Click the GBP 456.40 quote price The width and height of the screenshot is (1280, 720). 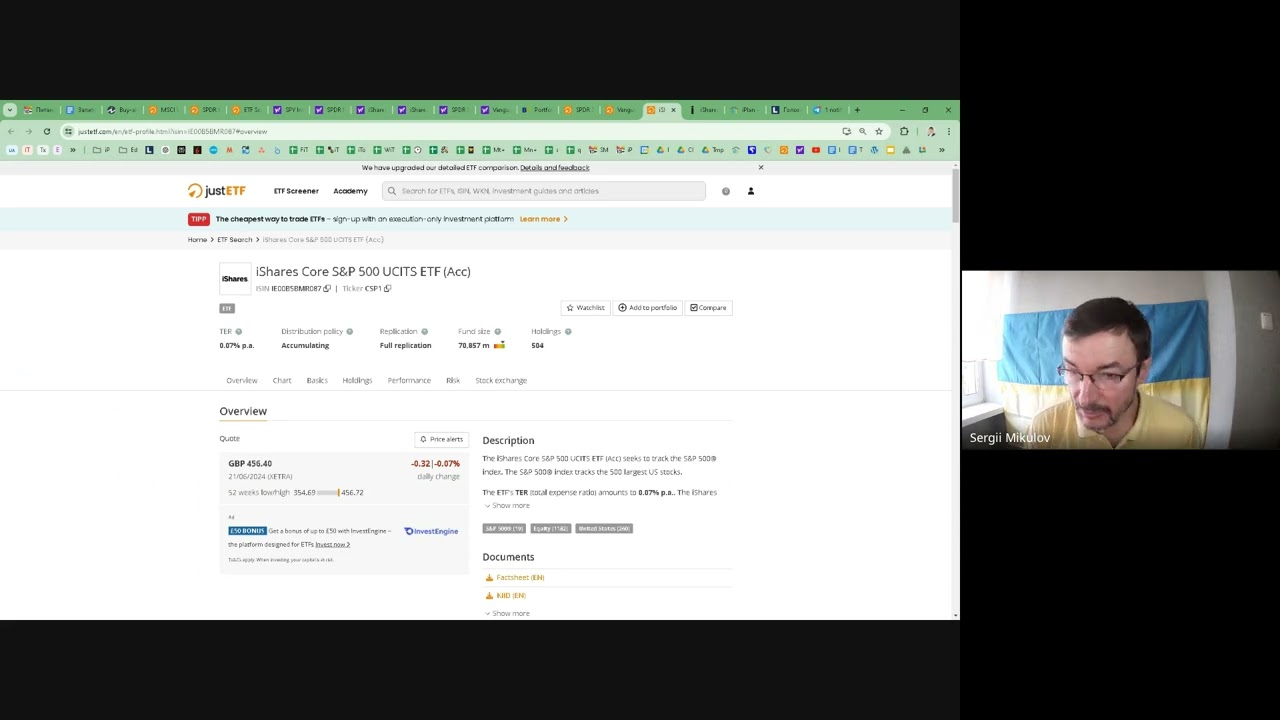tap(250, 464)
